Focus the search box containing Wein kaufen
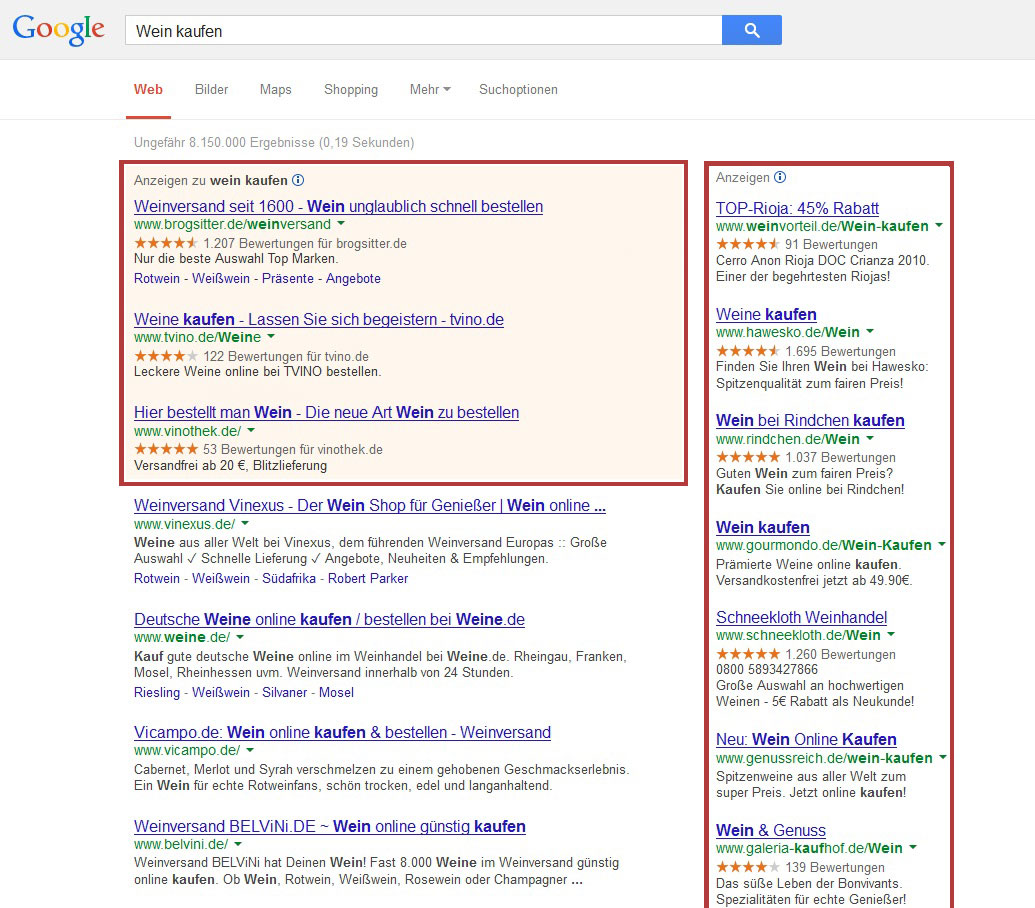1035x908 pixels. pyautogui.click(x=423, y=30)
